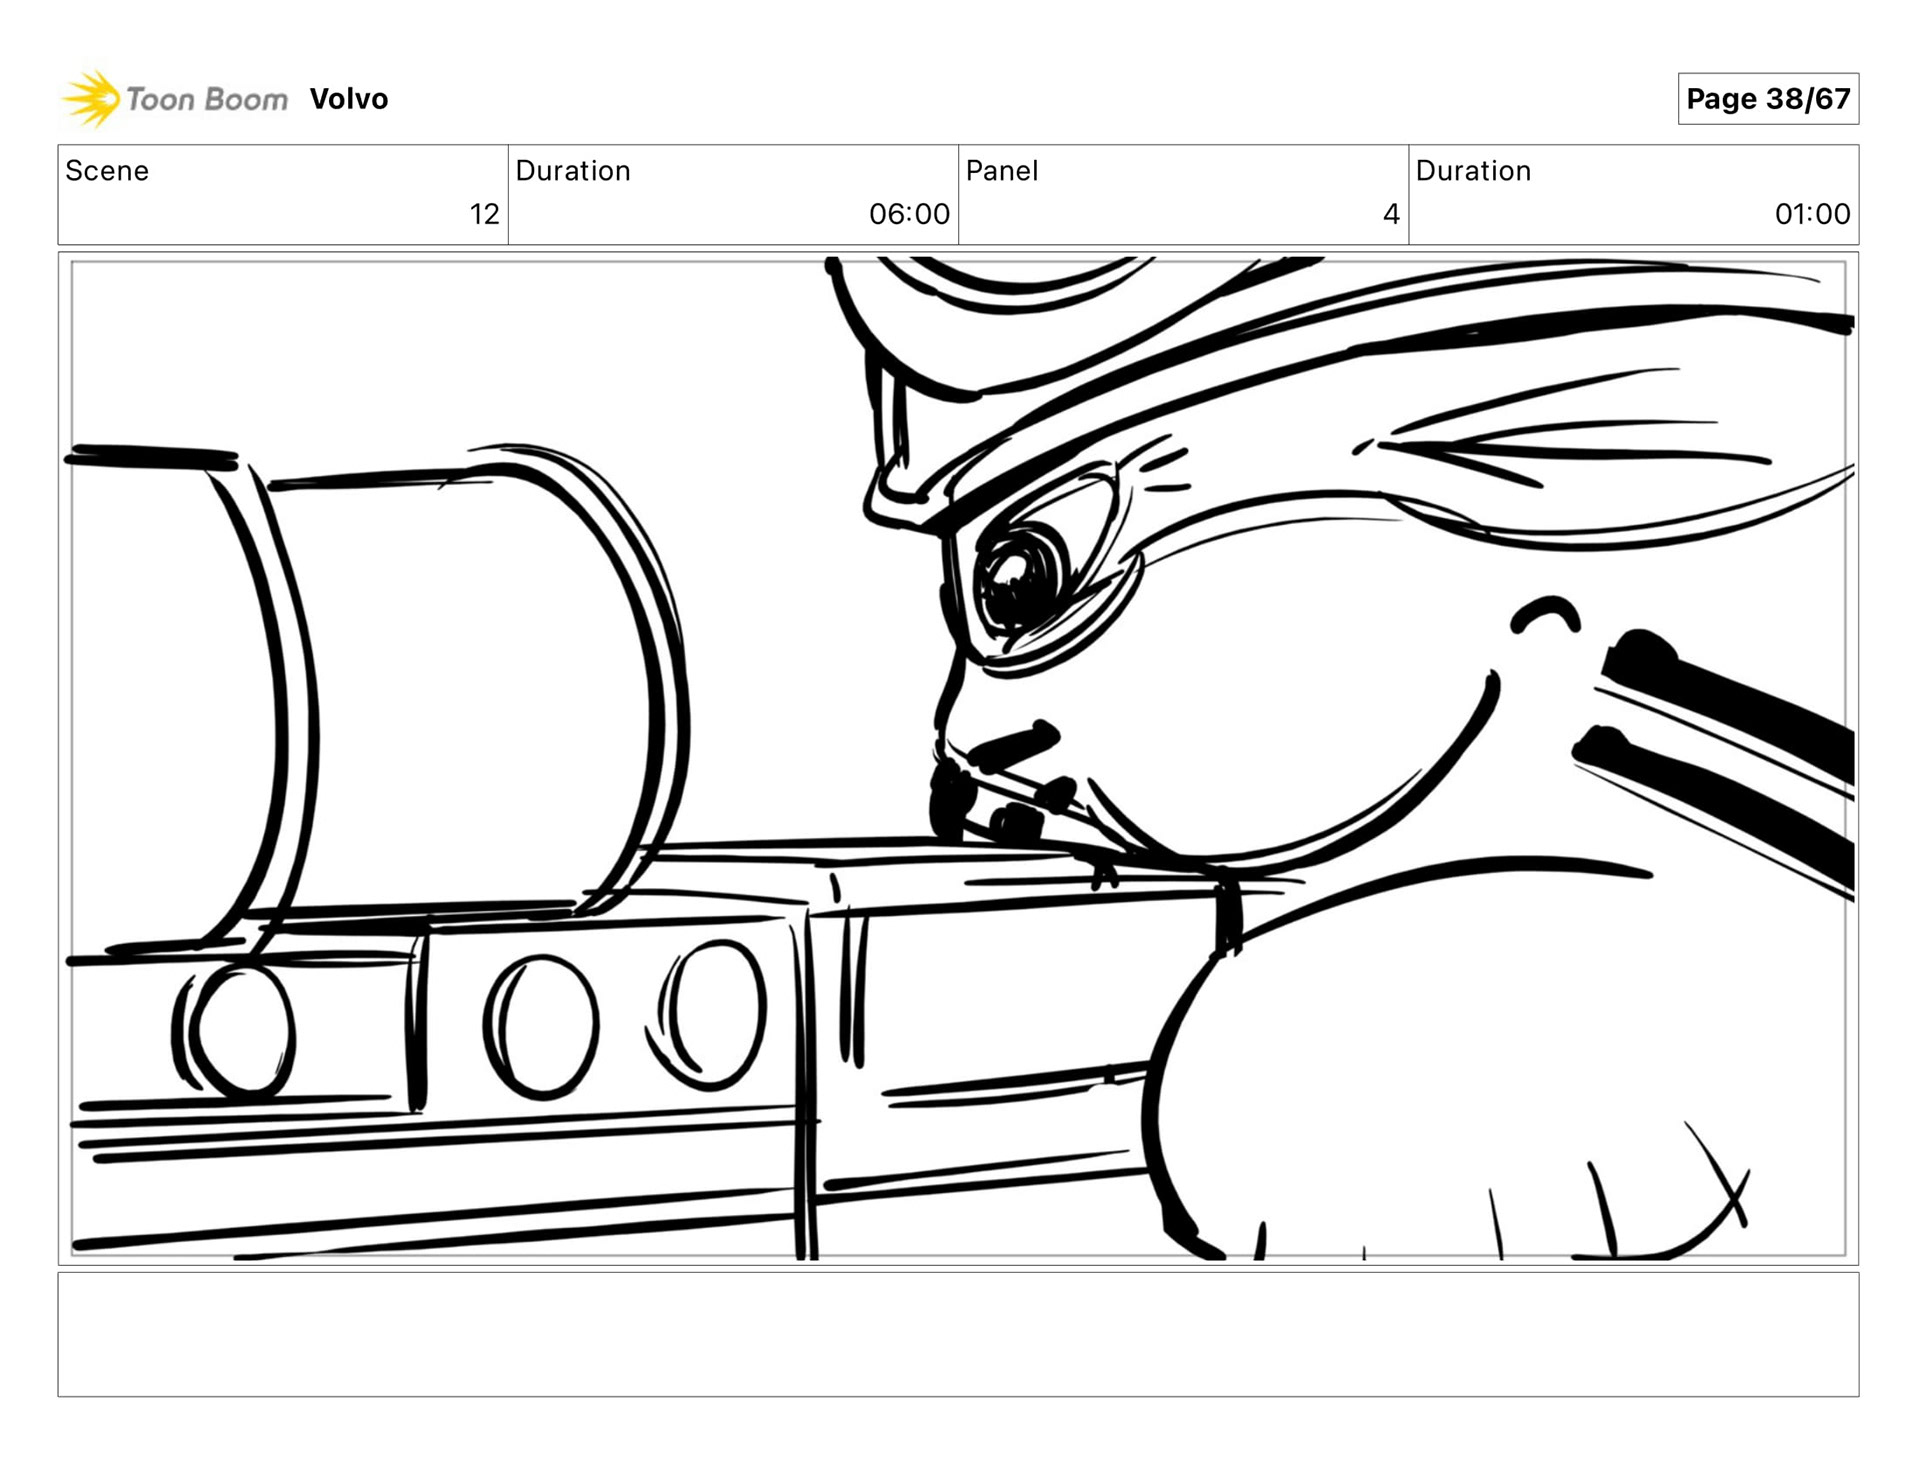Click the middle circle on the machine
The width and height of the screenshot is (1920, 1484).
tap(541, 1025)
